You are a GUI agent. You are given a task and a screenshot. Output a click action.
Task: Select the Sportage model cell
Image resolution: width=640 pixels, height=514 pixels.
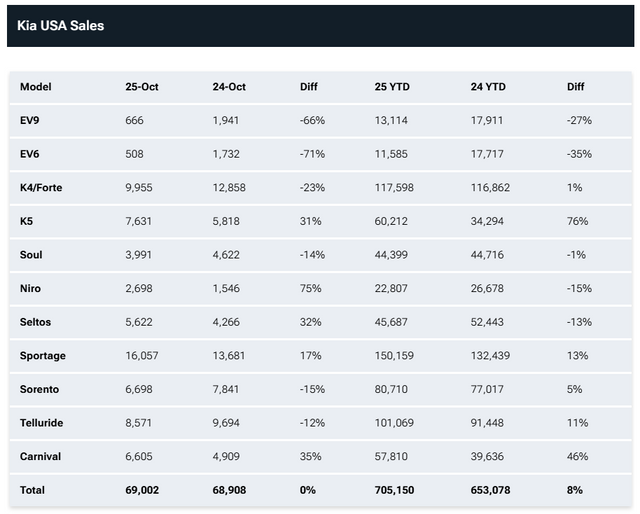pos(43,356)
